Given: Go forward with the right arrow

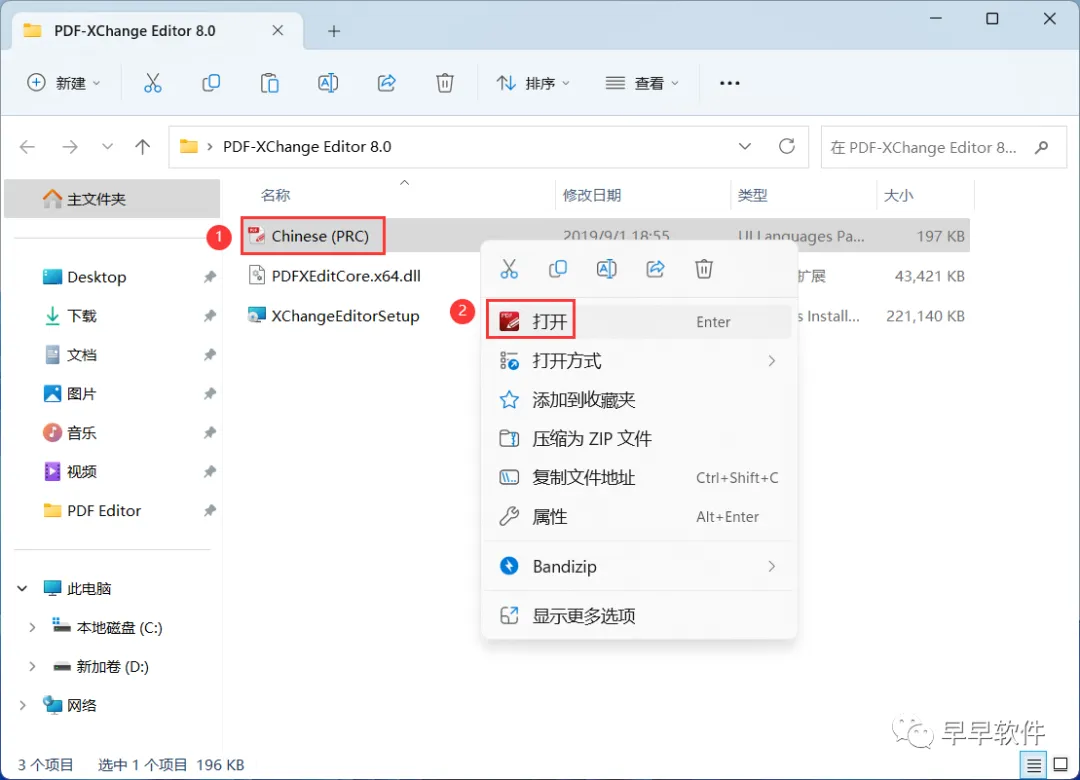Looking at the screenshot, I should click(x=70, y=147).
